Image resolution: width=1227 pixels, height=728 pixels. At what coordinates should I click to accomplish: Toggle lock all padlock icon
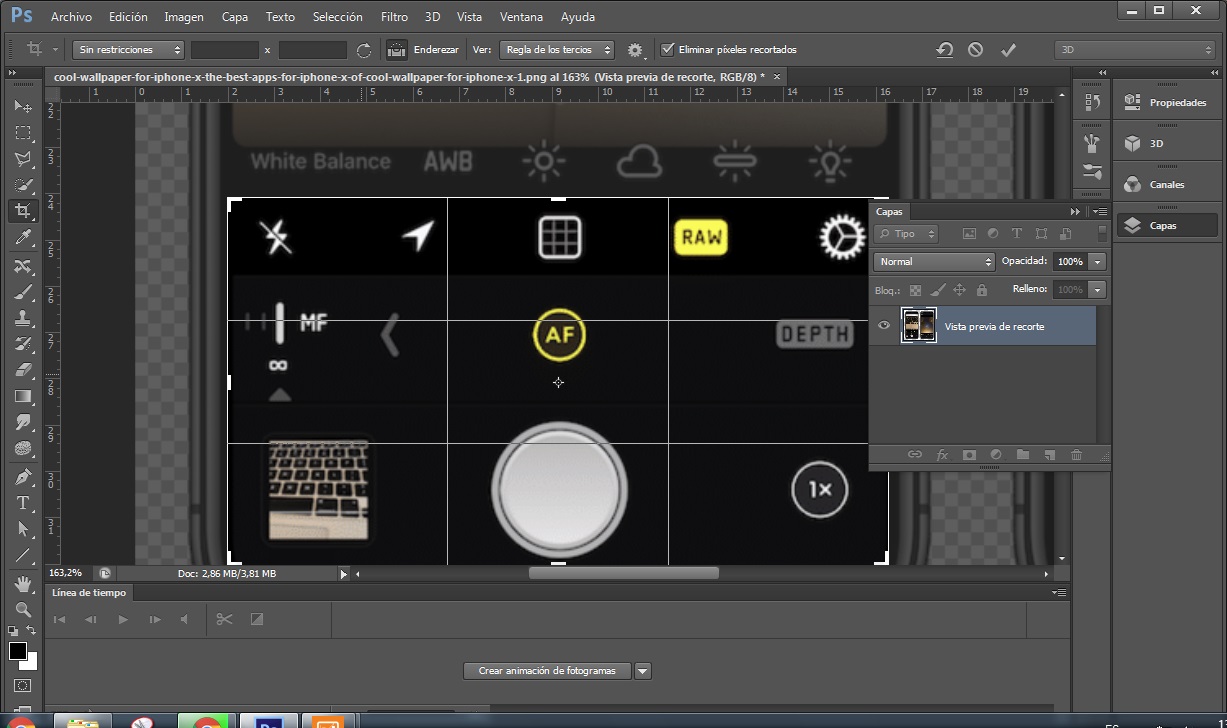(981, 290)
